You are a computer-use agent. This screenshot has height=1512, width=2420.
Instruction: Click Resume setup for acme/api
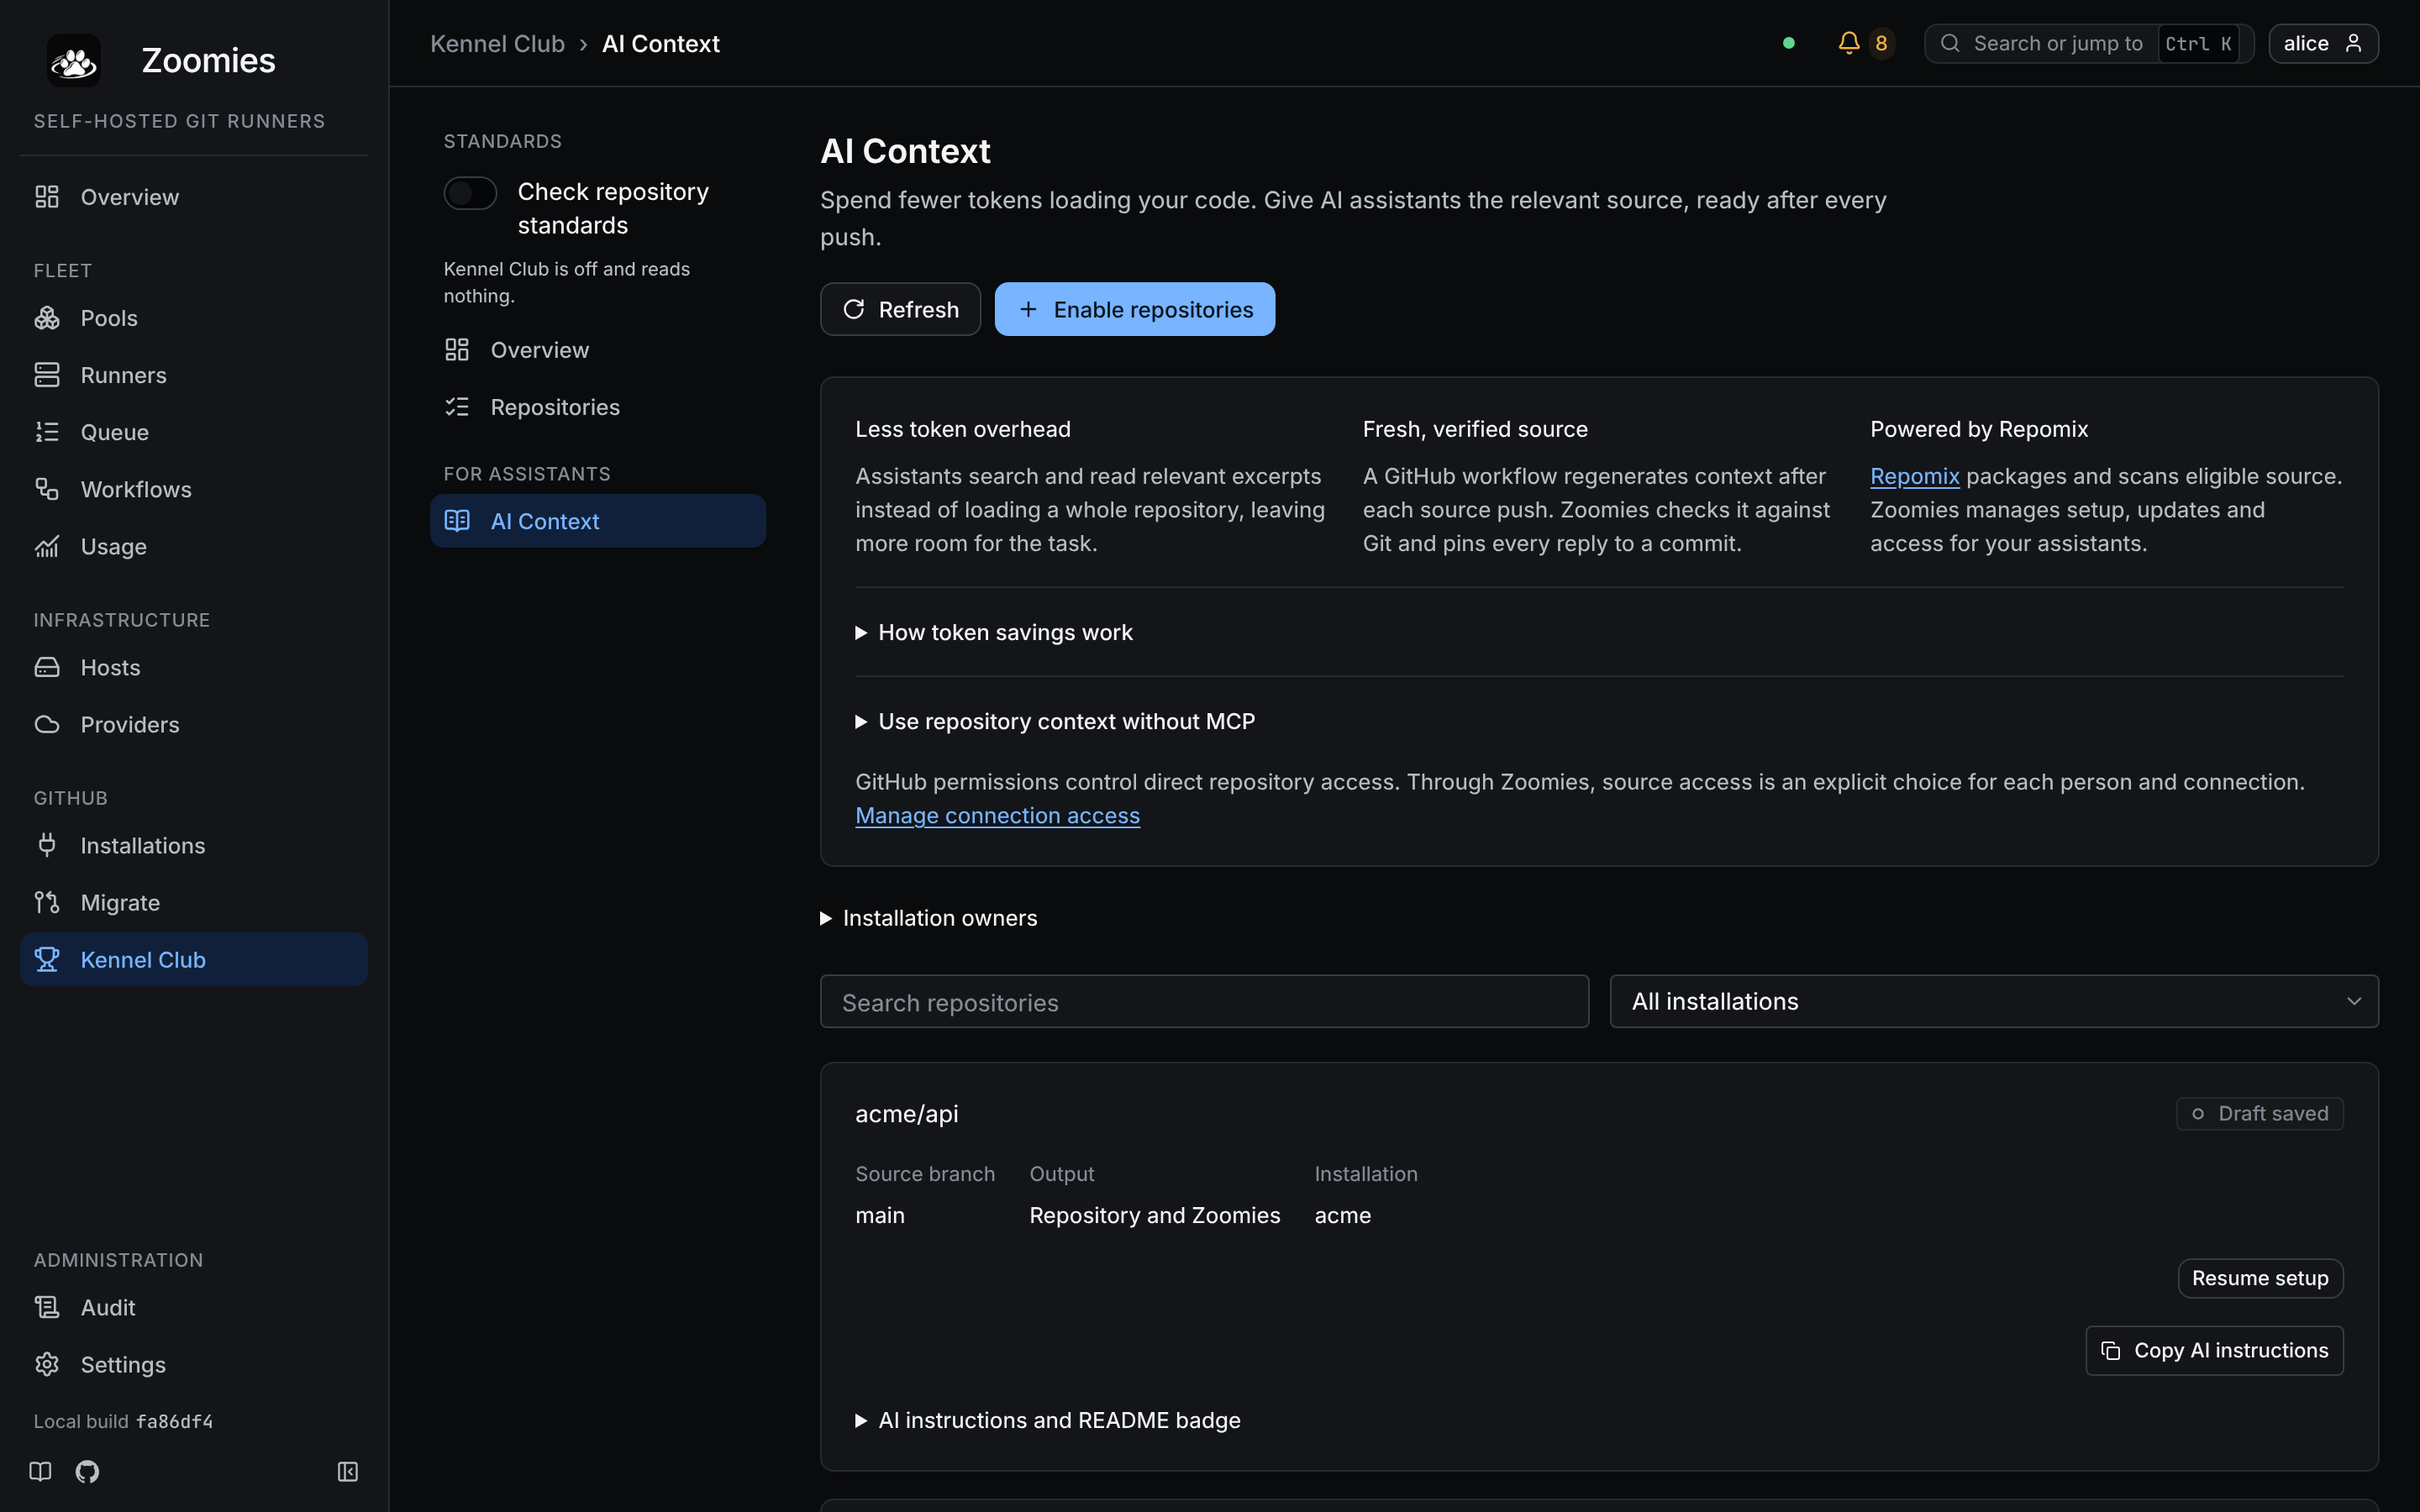(x=2260, y=1278)
